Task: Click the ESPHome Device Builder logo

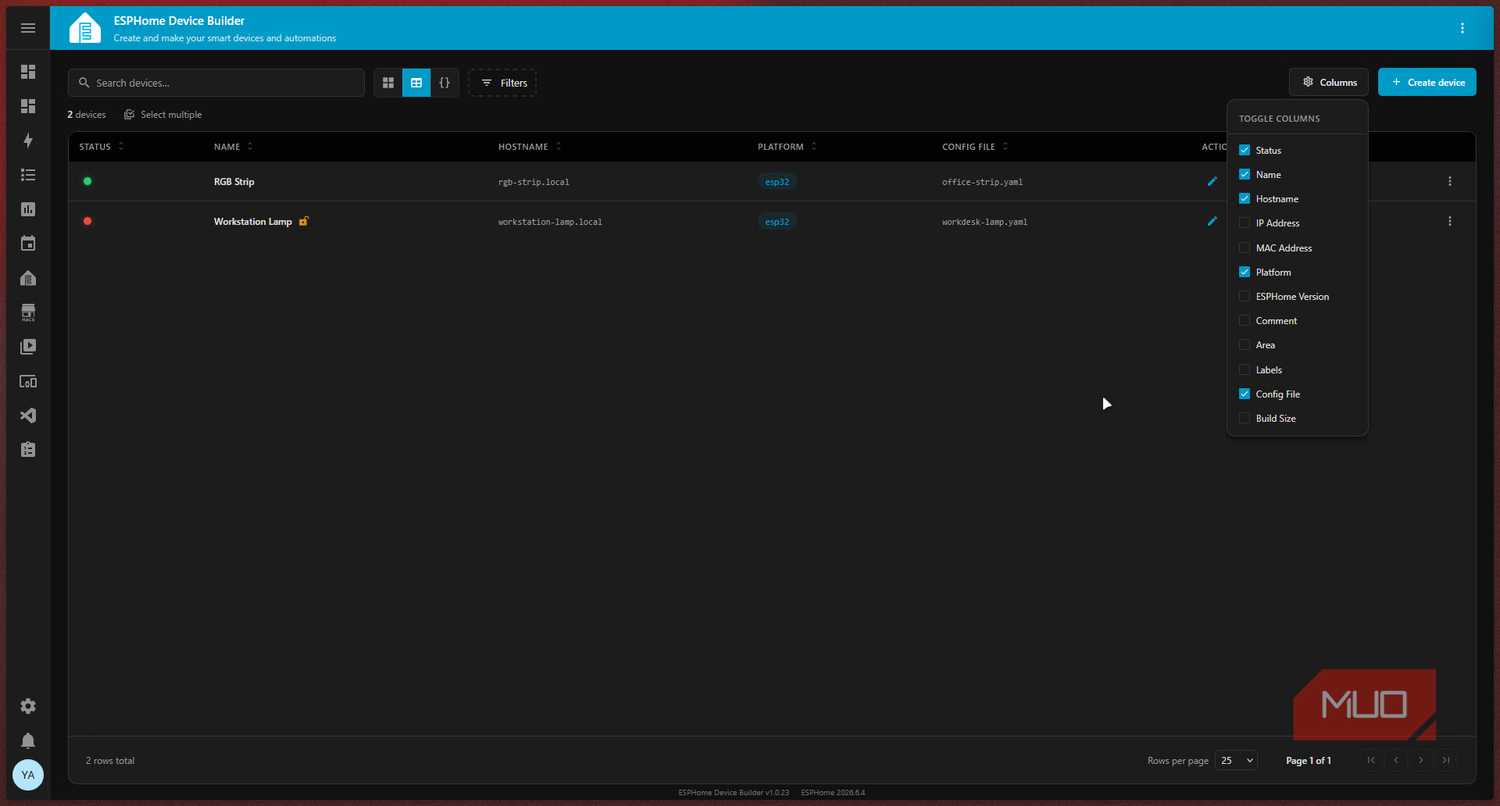Action: pyautogui.click(x=85, y=28)
